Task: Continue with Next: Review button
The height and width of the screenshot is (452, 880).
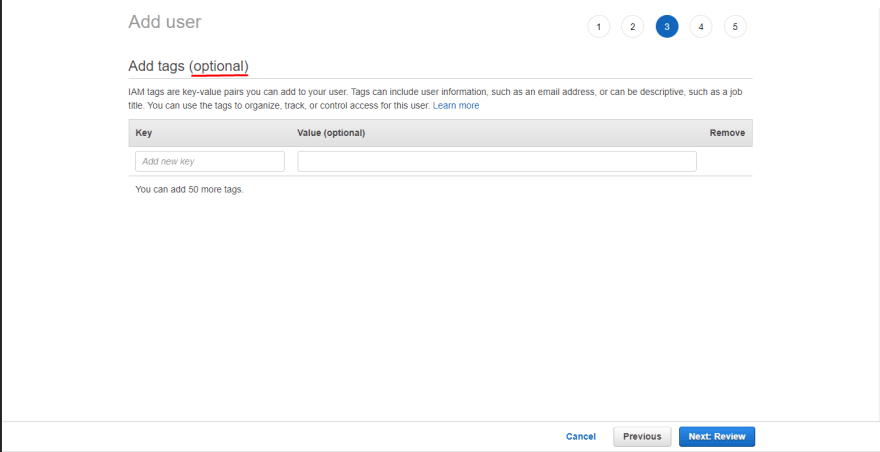Action: (x=717, y=436)
